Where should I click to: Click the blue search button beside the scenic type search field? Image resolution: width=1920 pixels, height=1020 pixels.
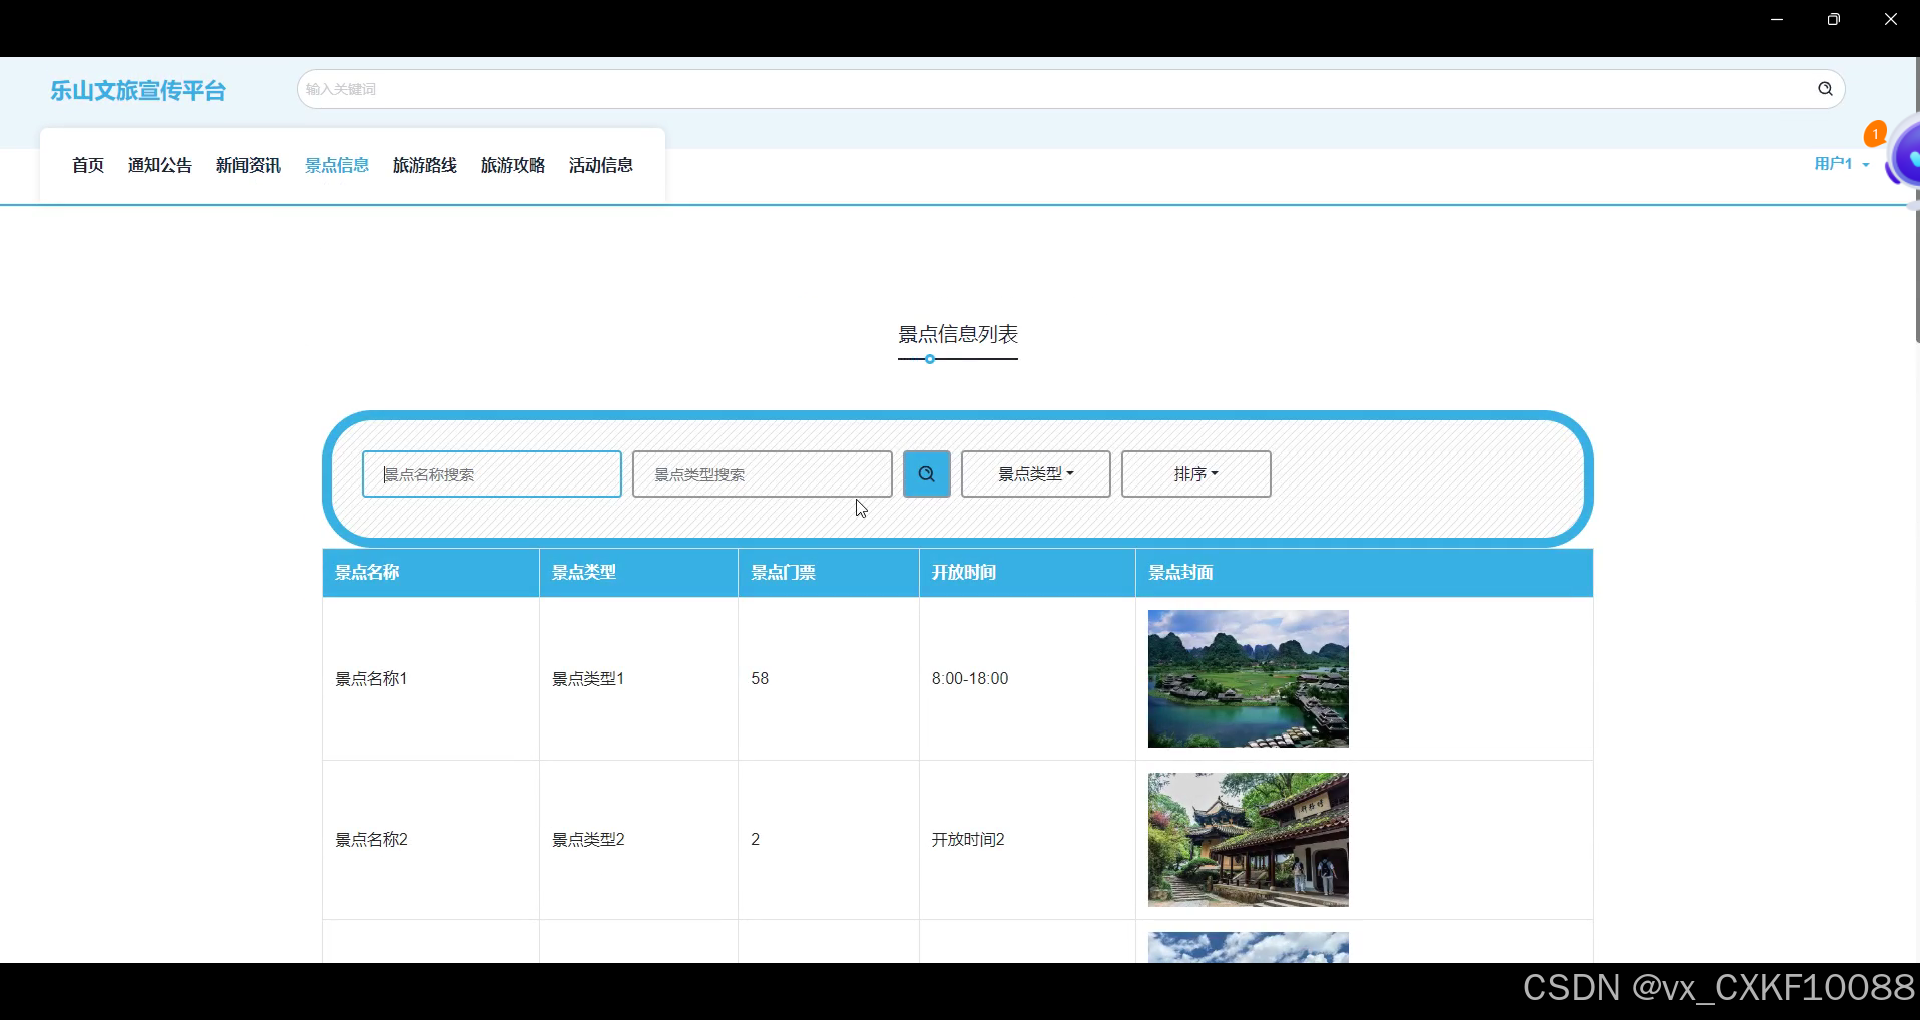pos(927,474)
